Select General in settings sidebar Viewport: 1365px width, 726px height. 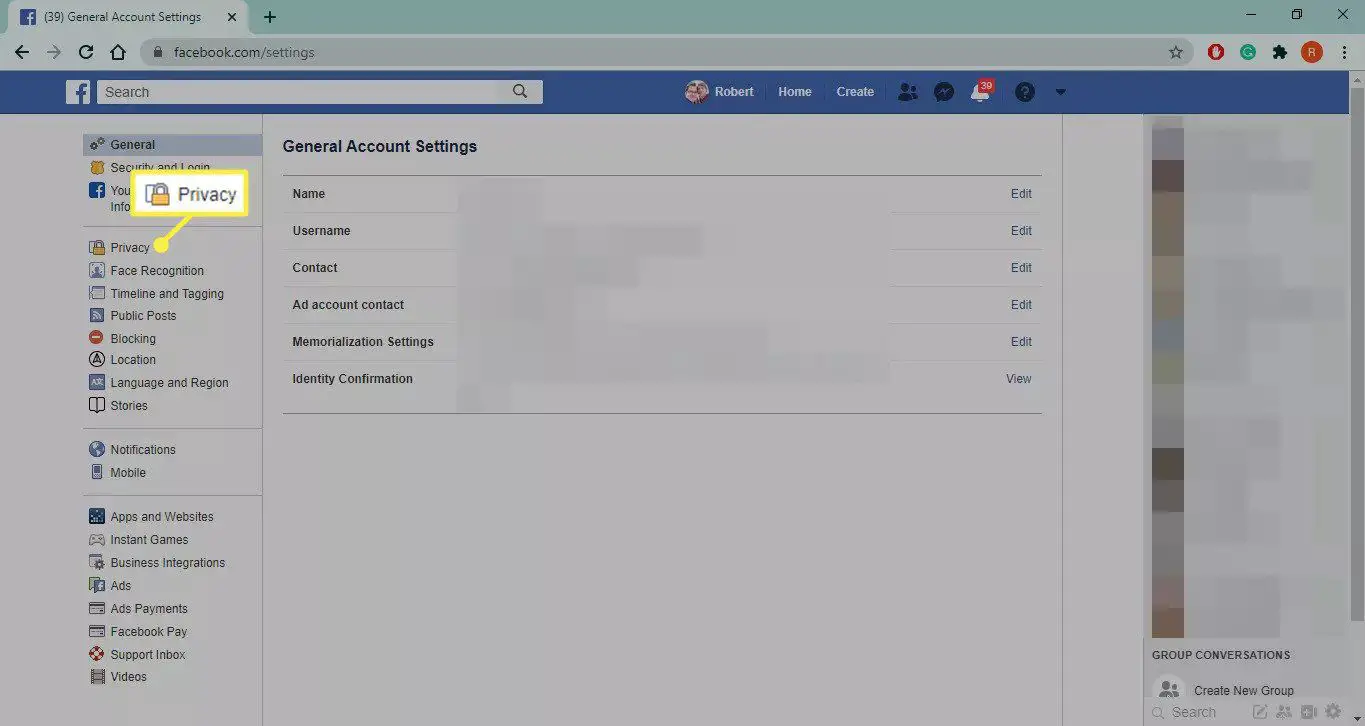(172, 145)
